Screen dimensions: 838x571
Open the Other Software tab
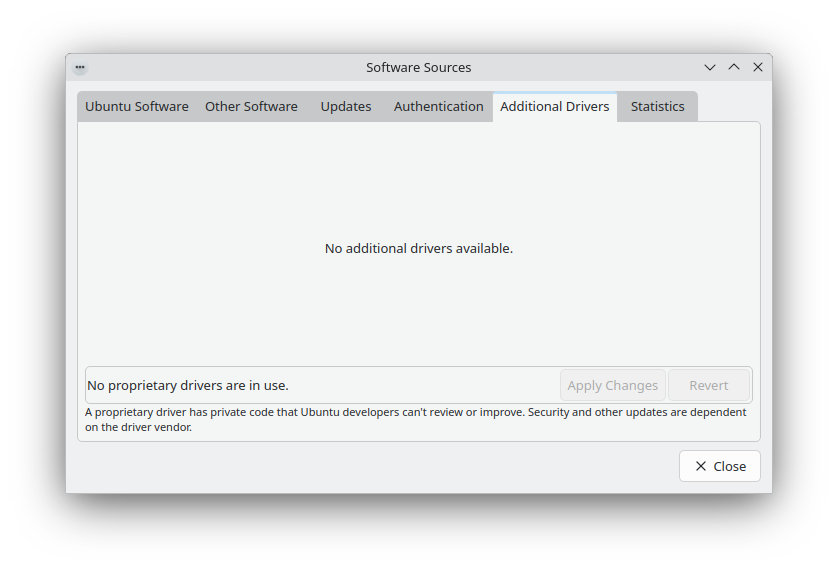[x=251, y=107]
